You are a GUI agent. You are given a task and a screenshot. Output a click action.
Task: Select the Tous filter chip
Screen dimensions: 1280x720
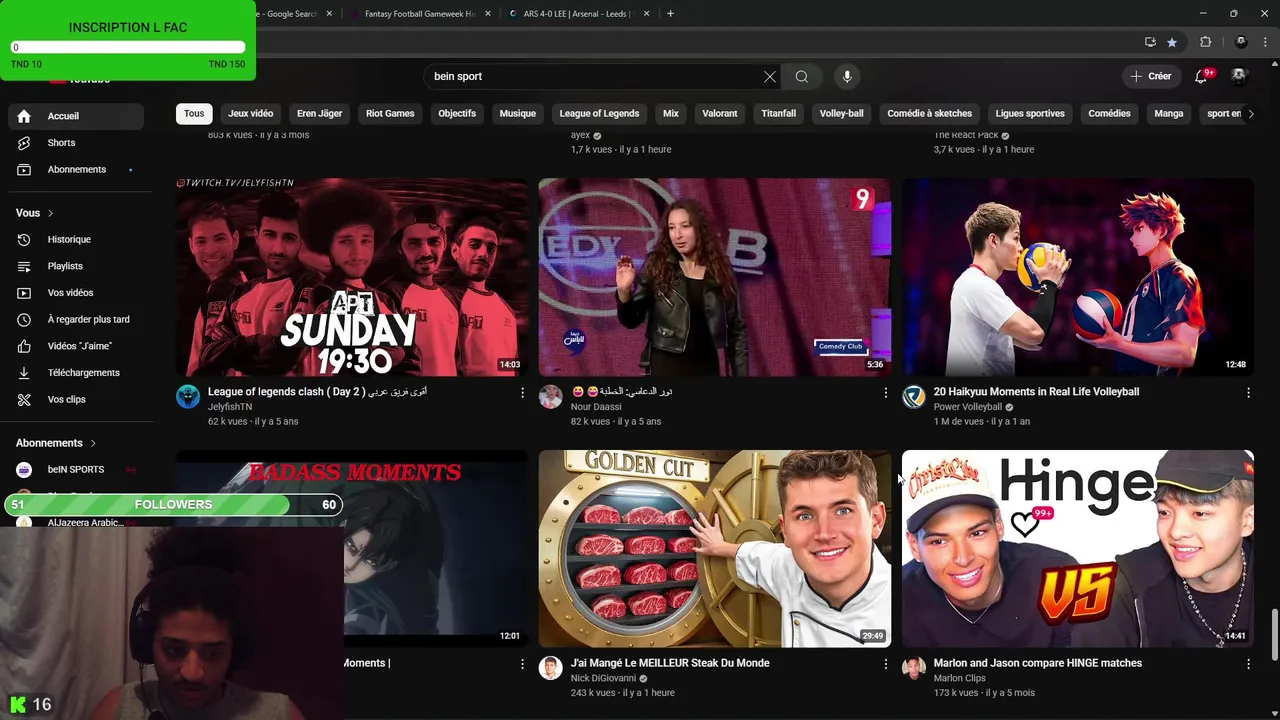(x=194, y=114)
